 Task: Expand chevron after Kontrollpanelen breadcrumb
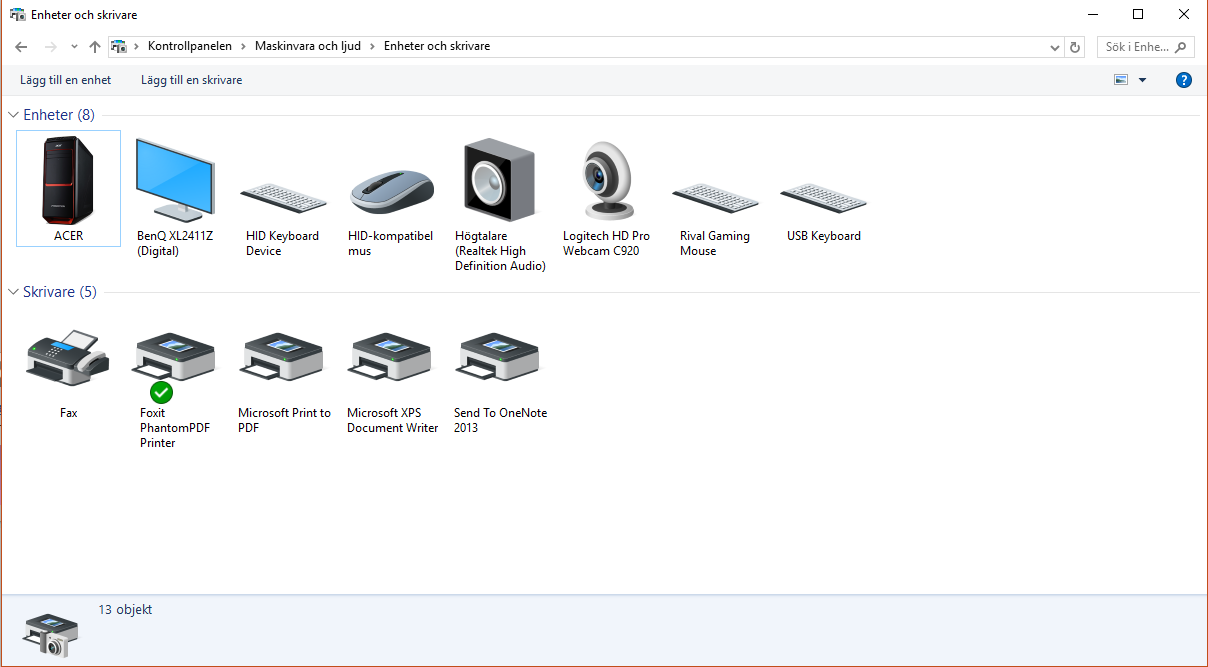[x=243, y=47]
